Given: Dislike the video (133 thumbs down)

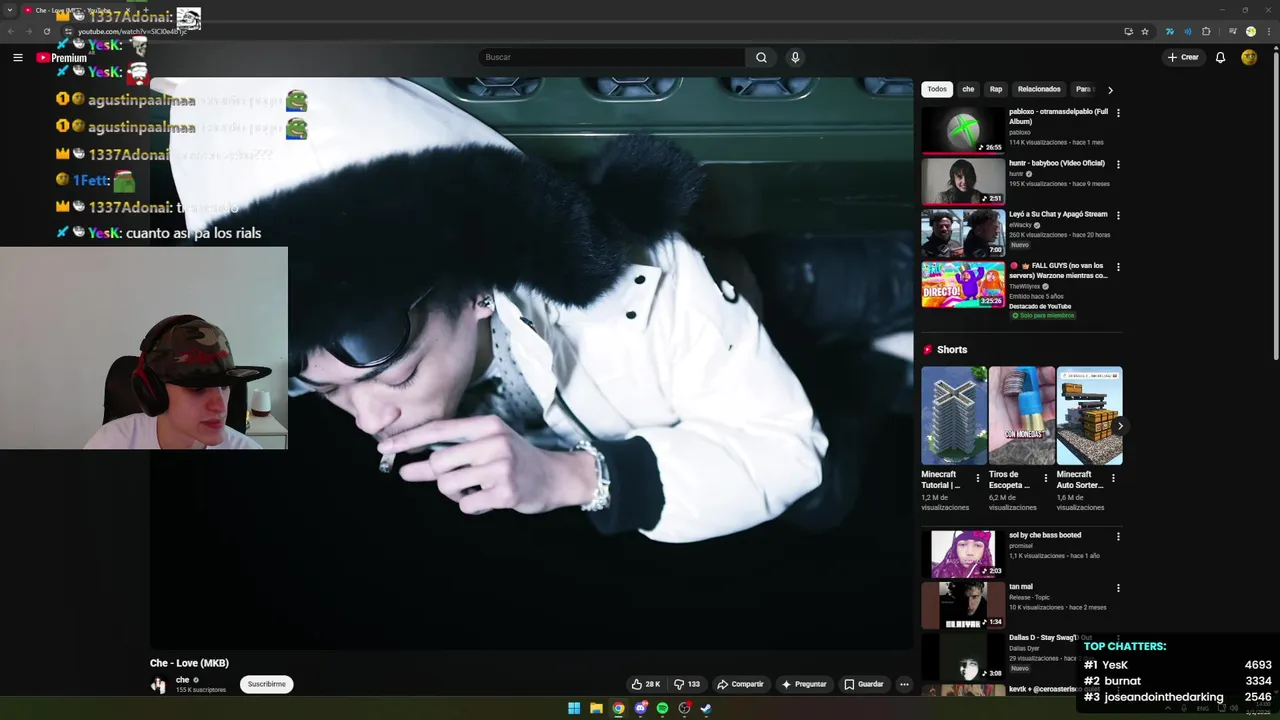Looking at the screenshot, I should coord(687,684).
